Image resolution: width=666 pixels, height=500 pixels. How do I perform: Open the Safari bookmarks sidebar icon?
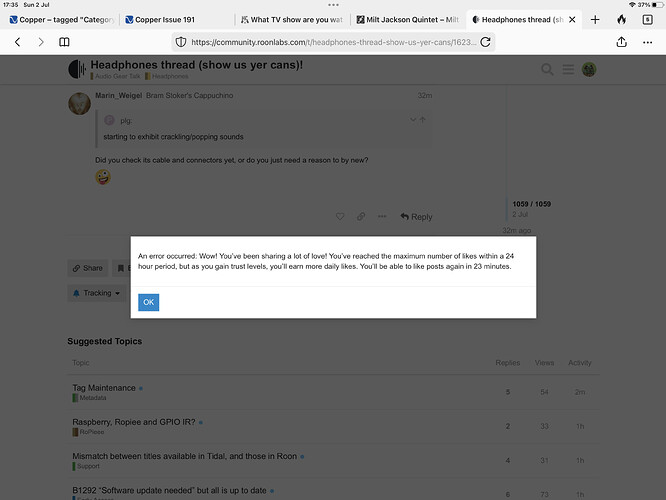[64, 42]
